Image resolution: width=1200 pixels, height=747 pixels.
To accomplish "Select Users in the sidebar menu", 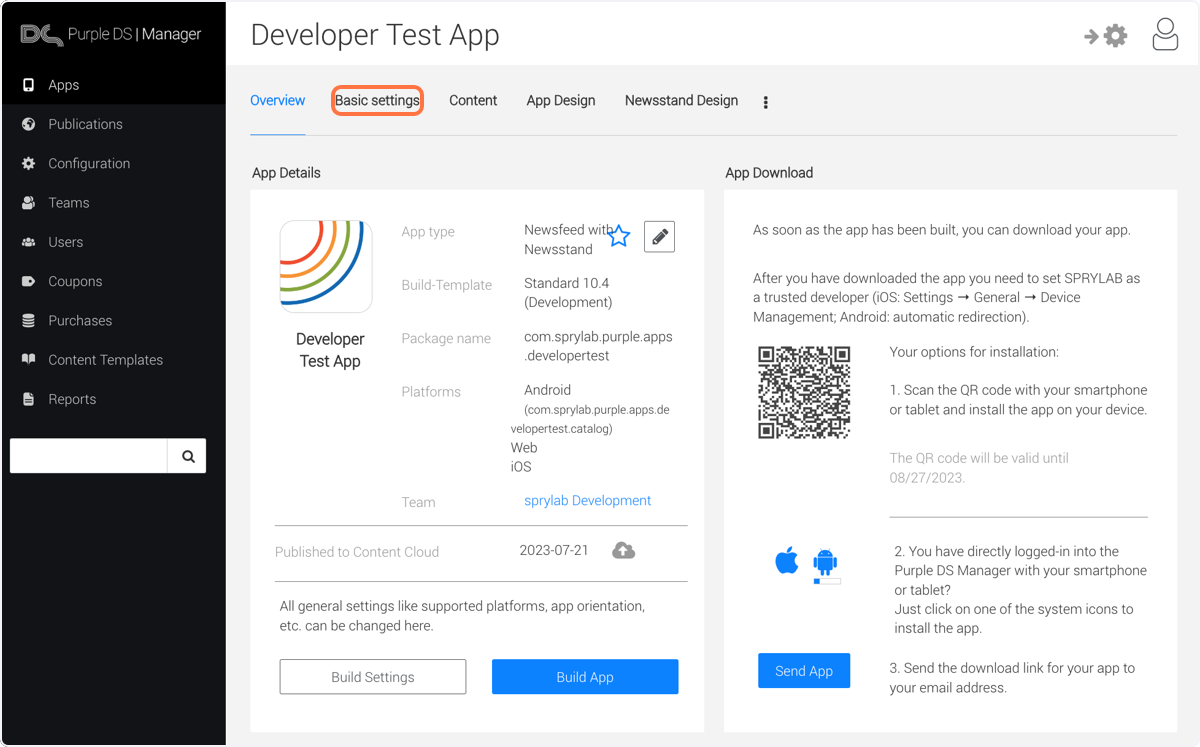I will click(113, 242).
